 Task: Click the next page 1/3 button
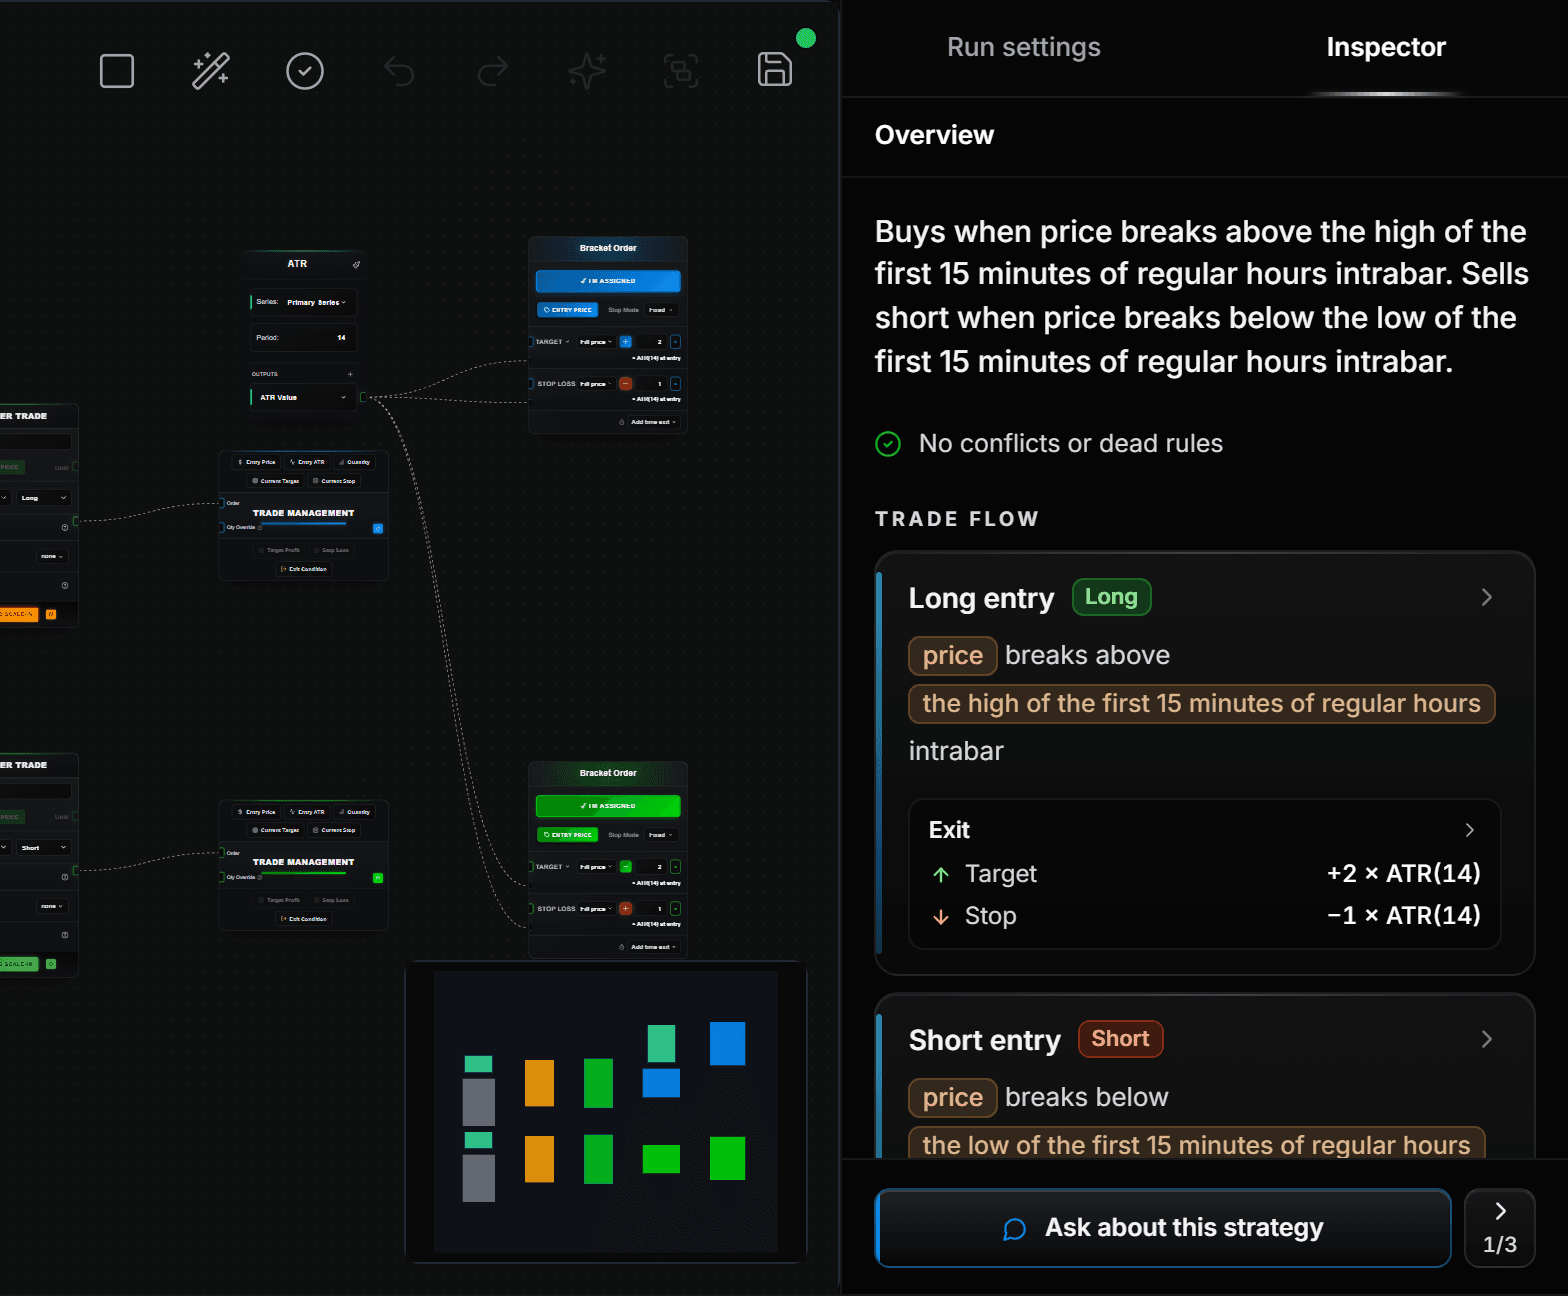[x=1500, y=1228]
